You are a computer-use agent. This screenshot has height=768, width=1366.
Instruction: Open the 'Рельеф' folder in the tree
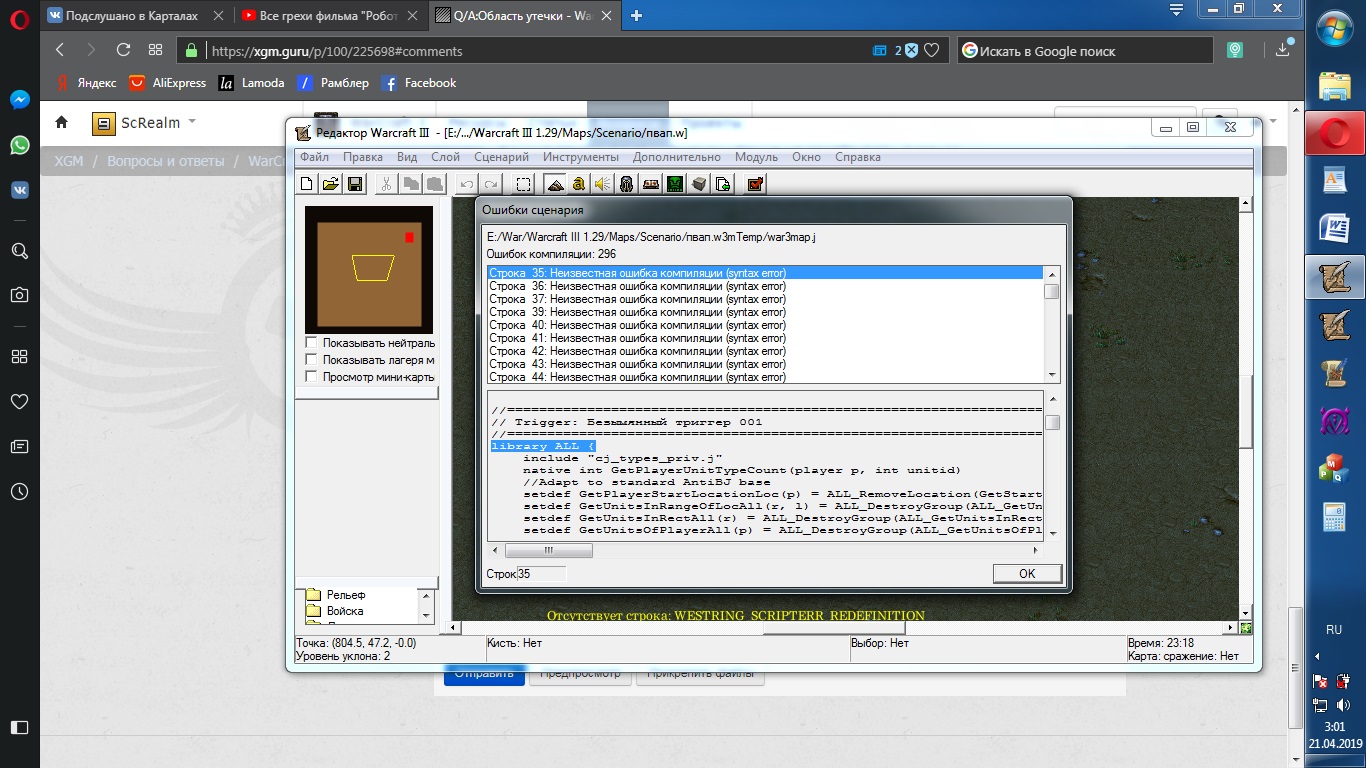[345, 596]
